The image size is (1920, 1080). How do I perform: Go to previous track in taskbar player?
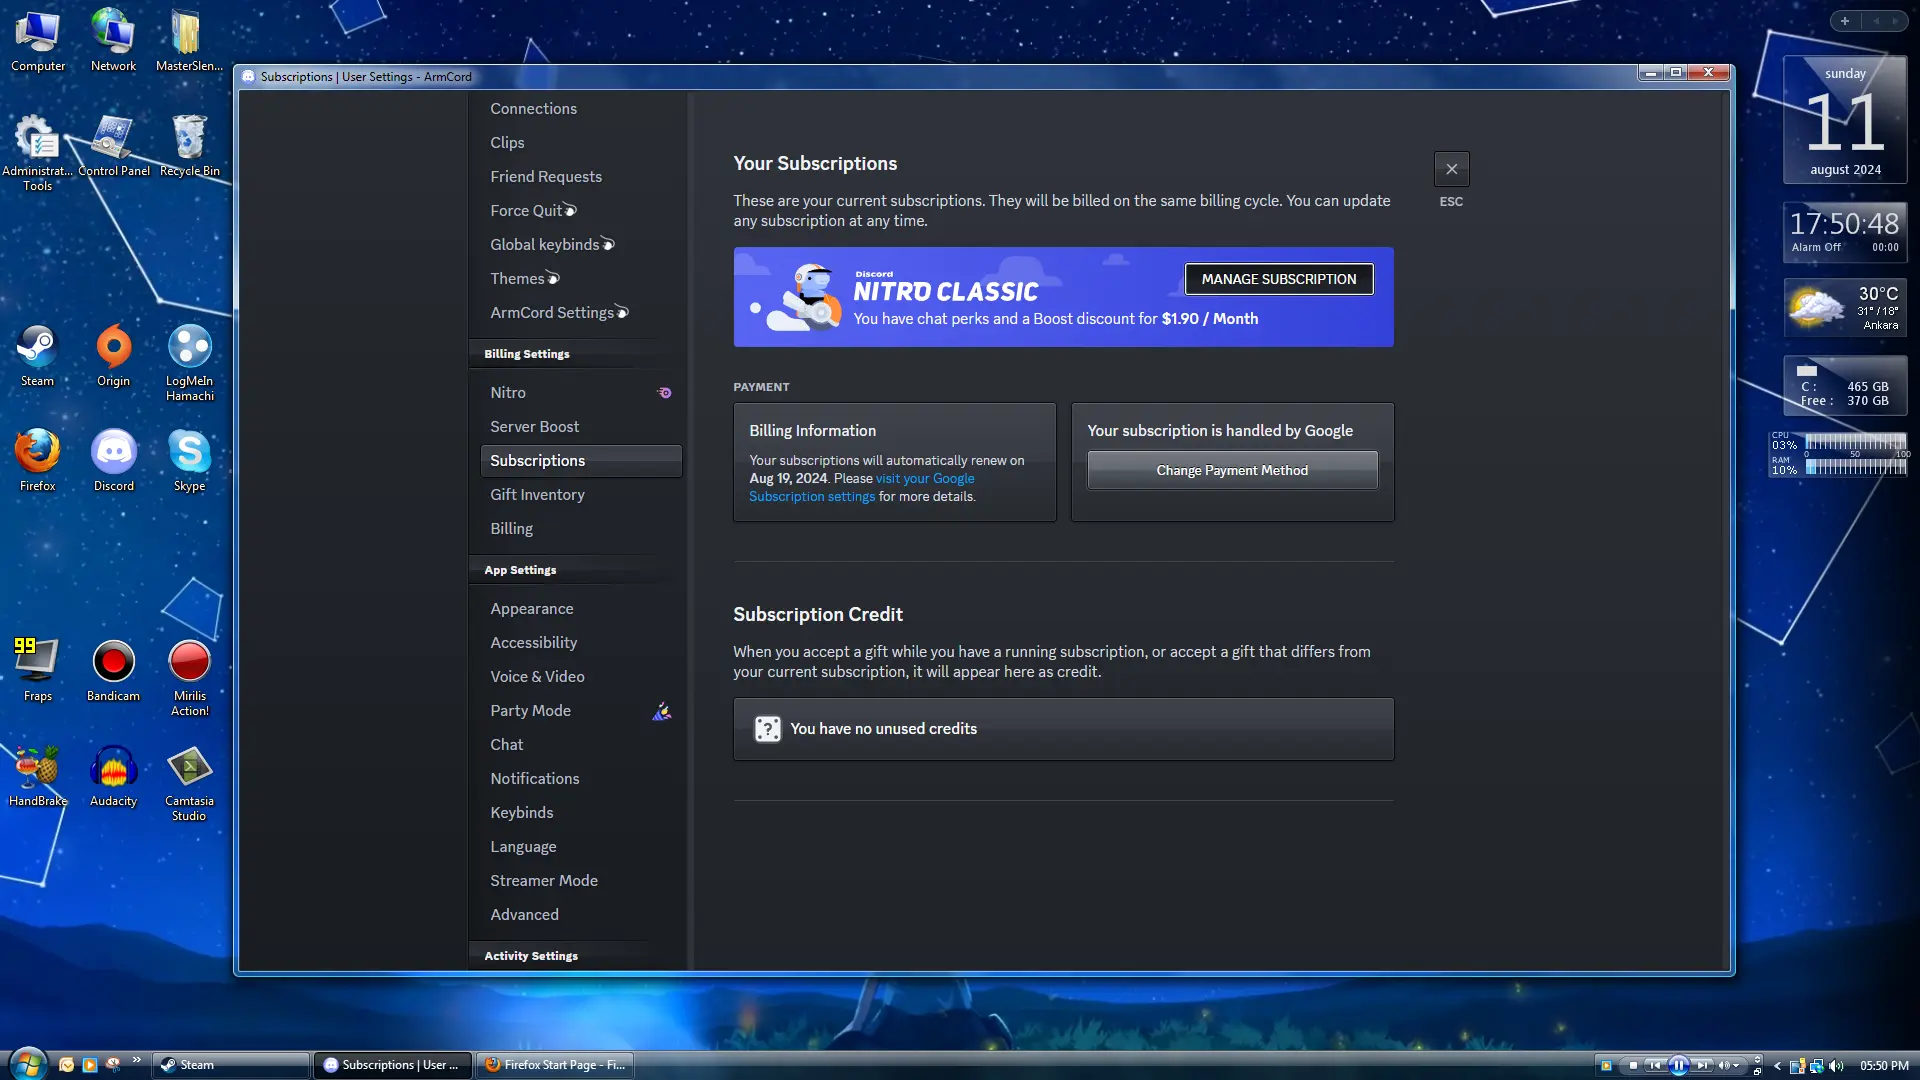pos(1655,1065)
